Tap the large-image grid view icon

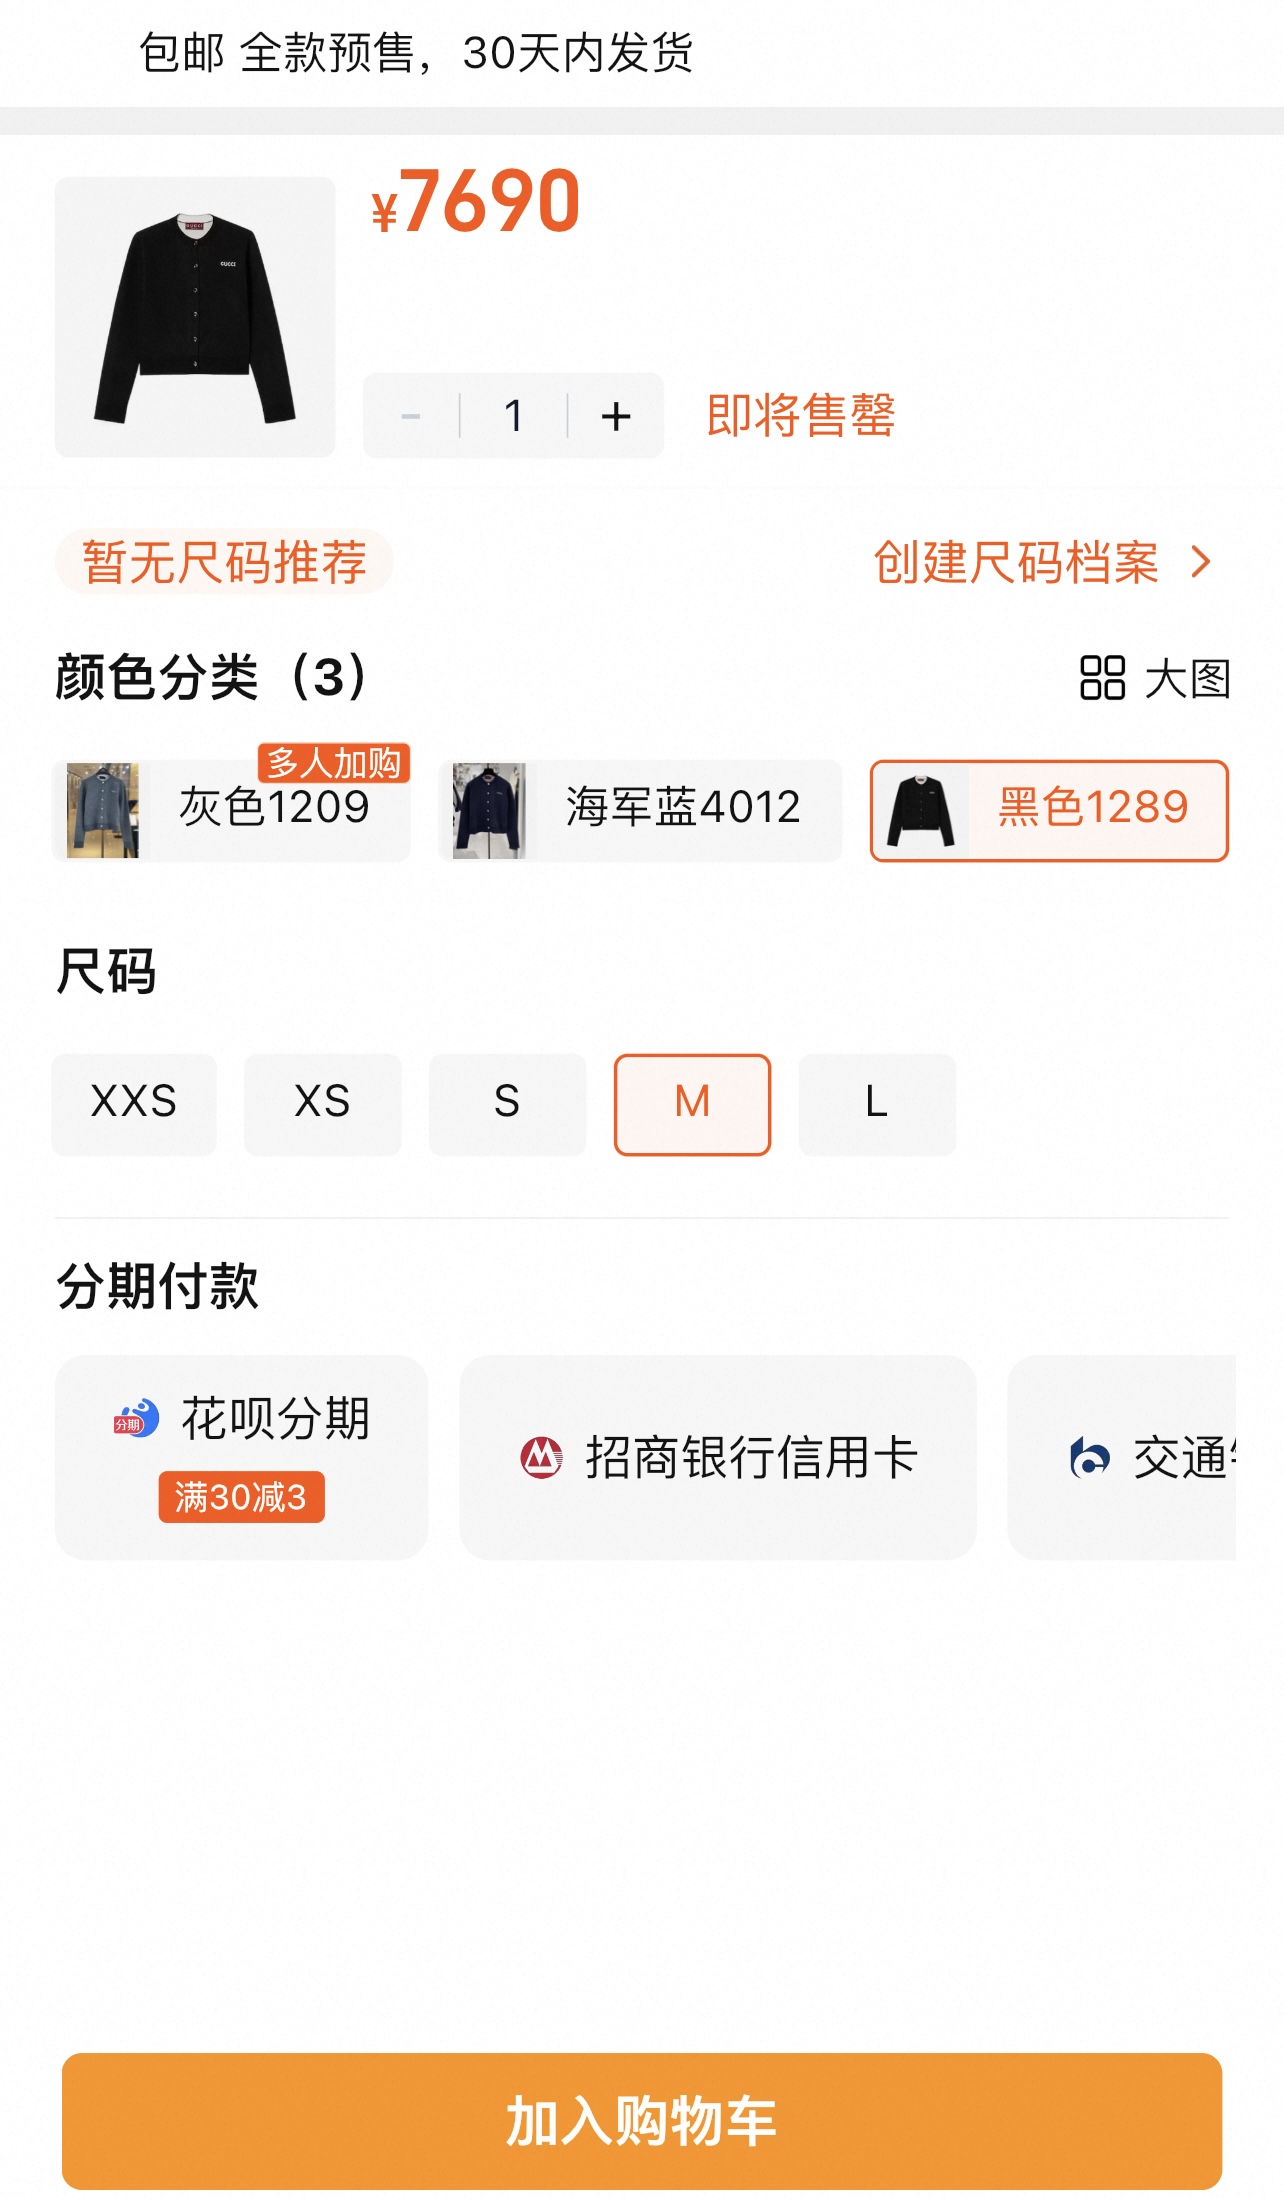pos(1102,678)
